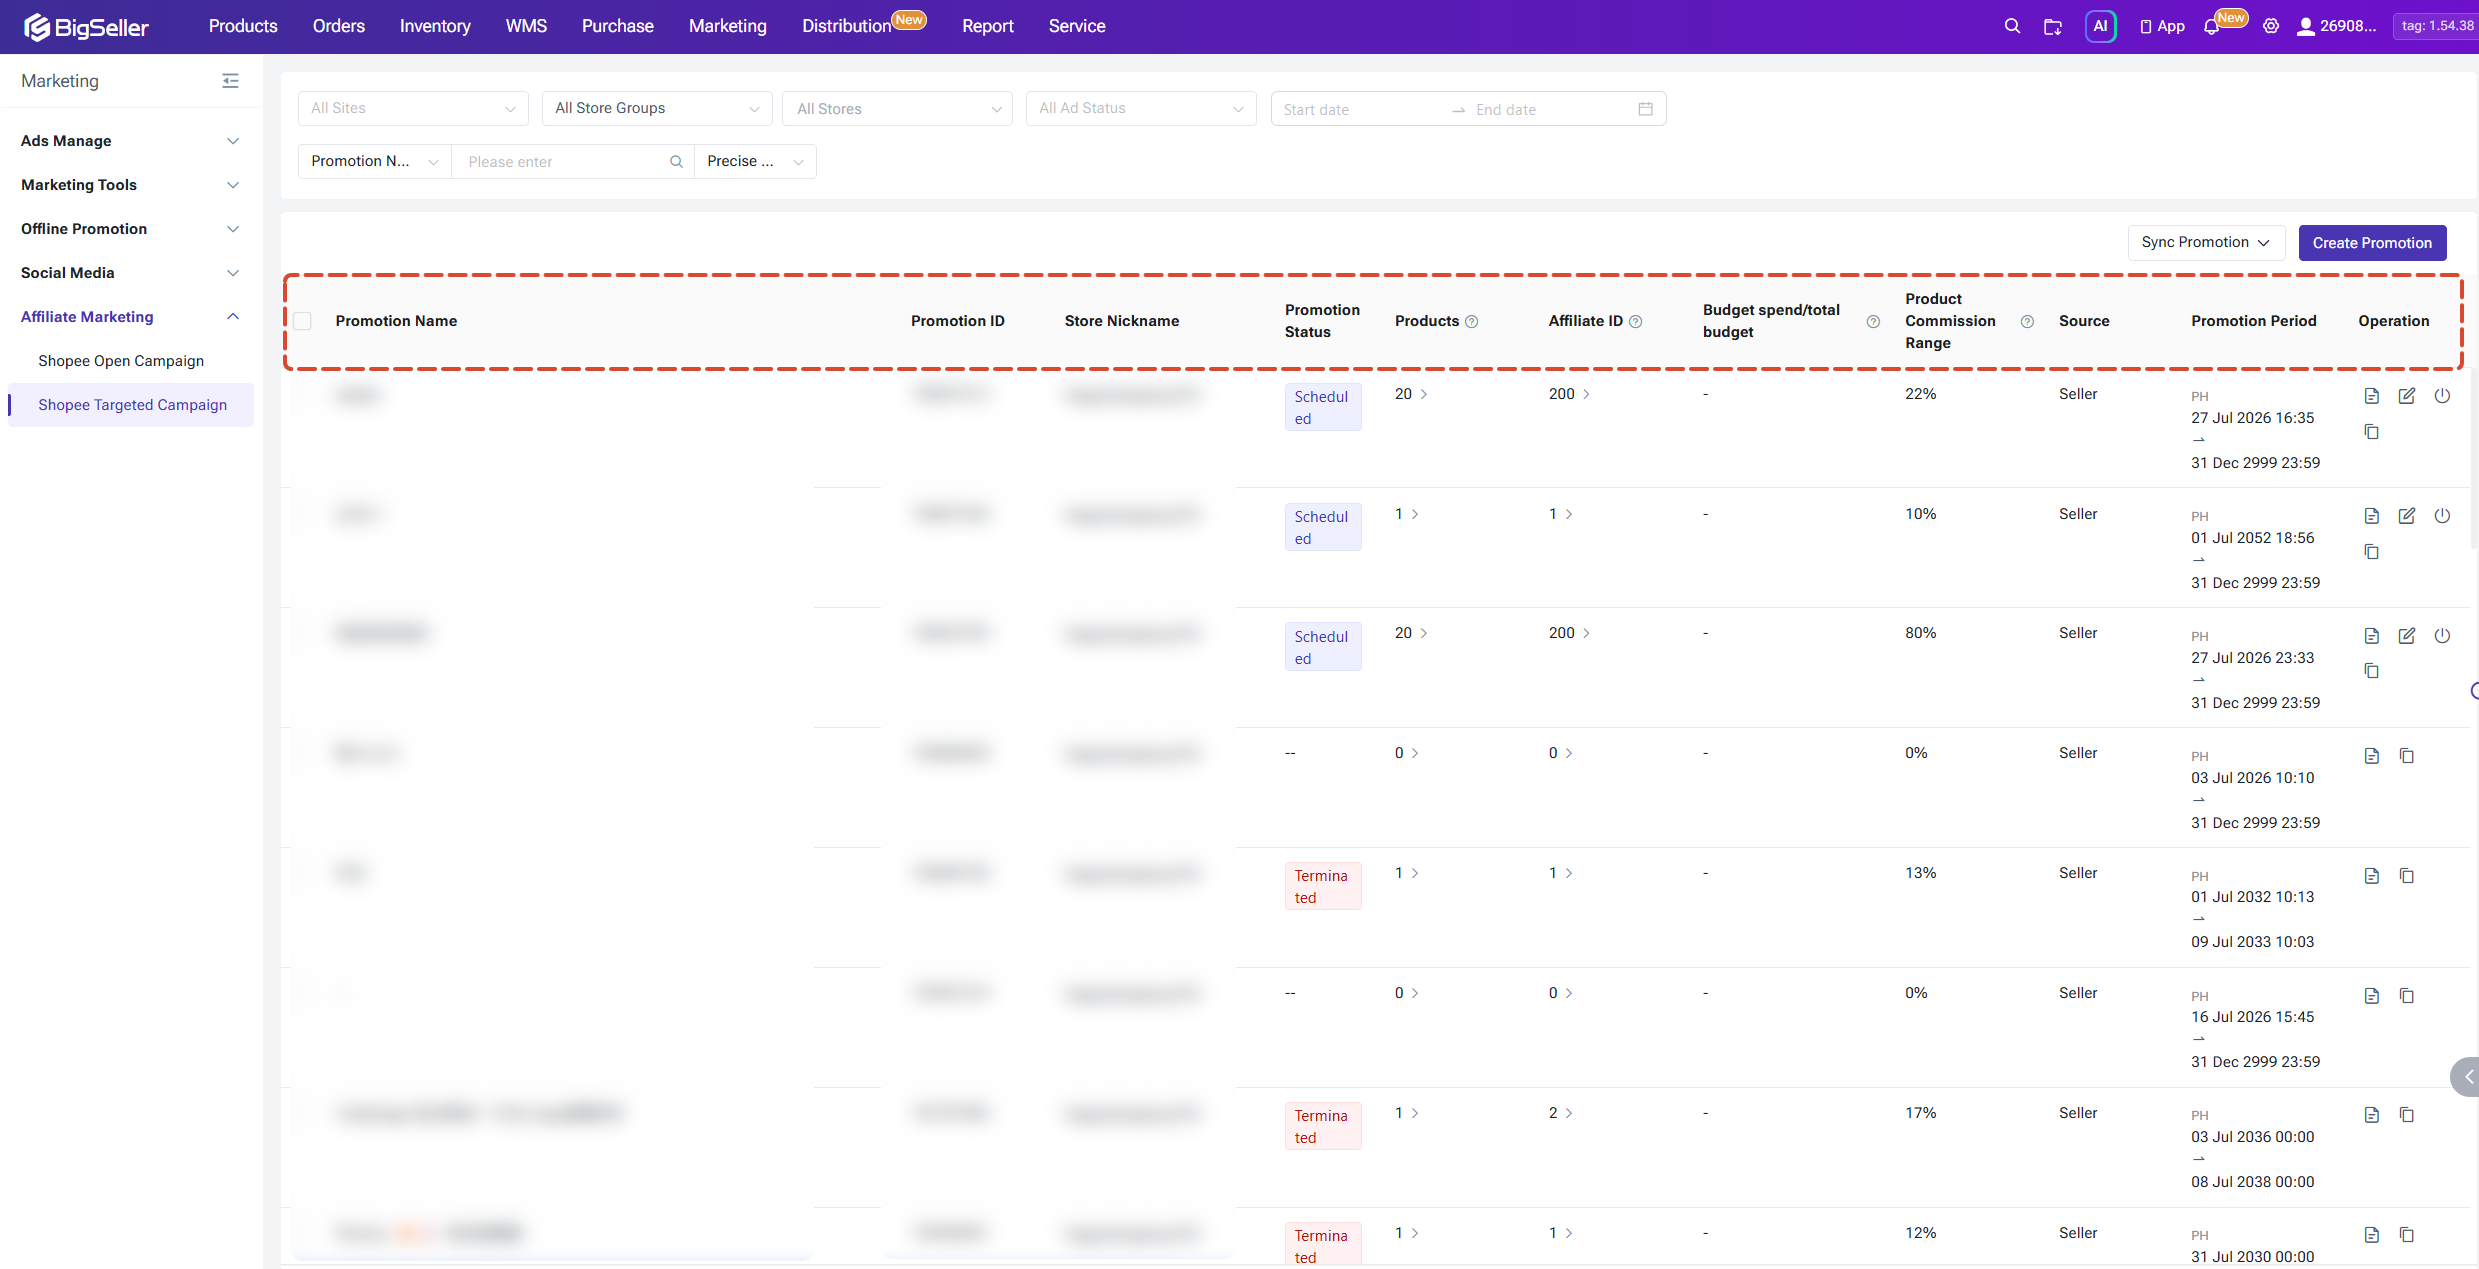The image size is (2479, 1269).
Task: Click the Create Promotion button
Action: point(2372,243)
